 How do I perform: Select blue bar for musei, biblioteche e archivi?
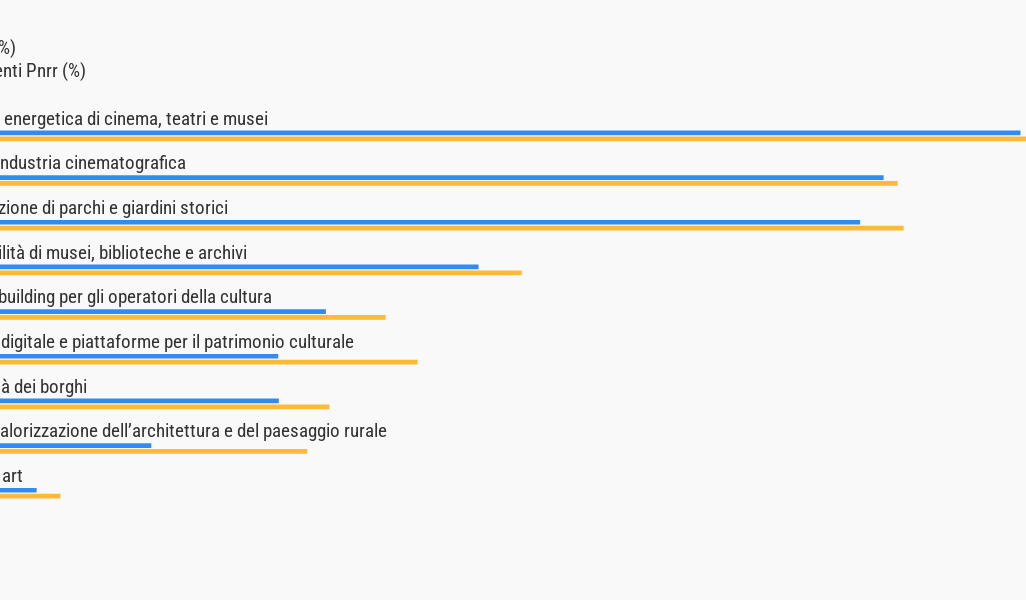point(239,267)
